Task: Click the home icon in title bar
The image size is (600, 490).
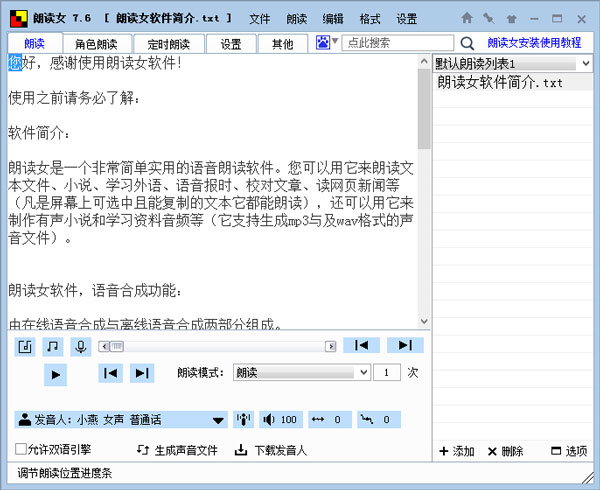Action: (467, 18)
